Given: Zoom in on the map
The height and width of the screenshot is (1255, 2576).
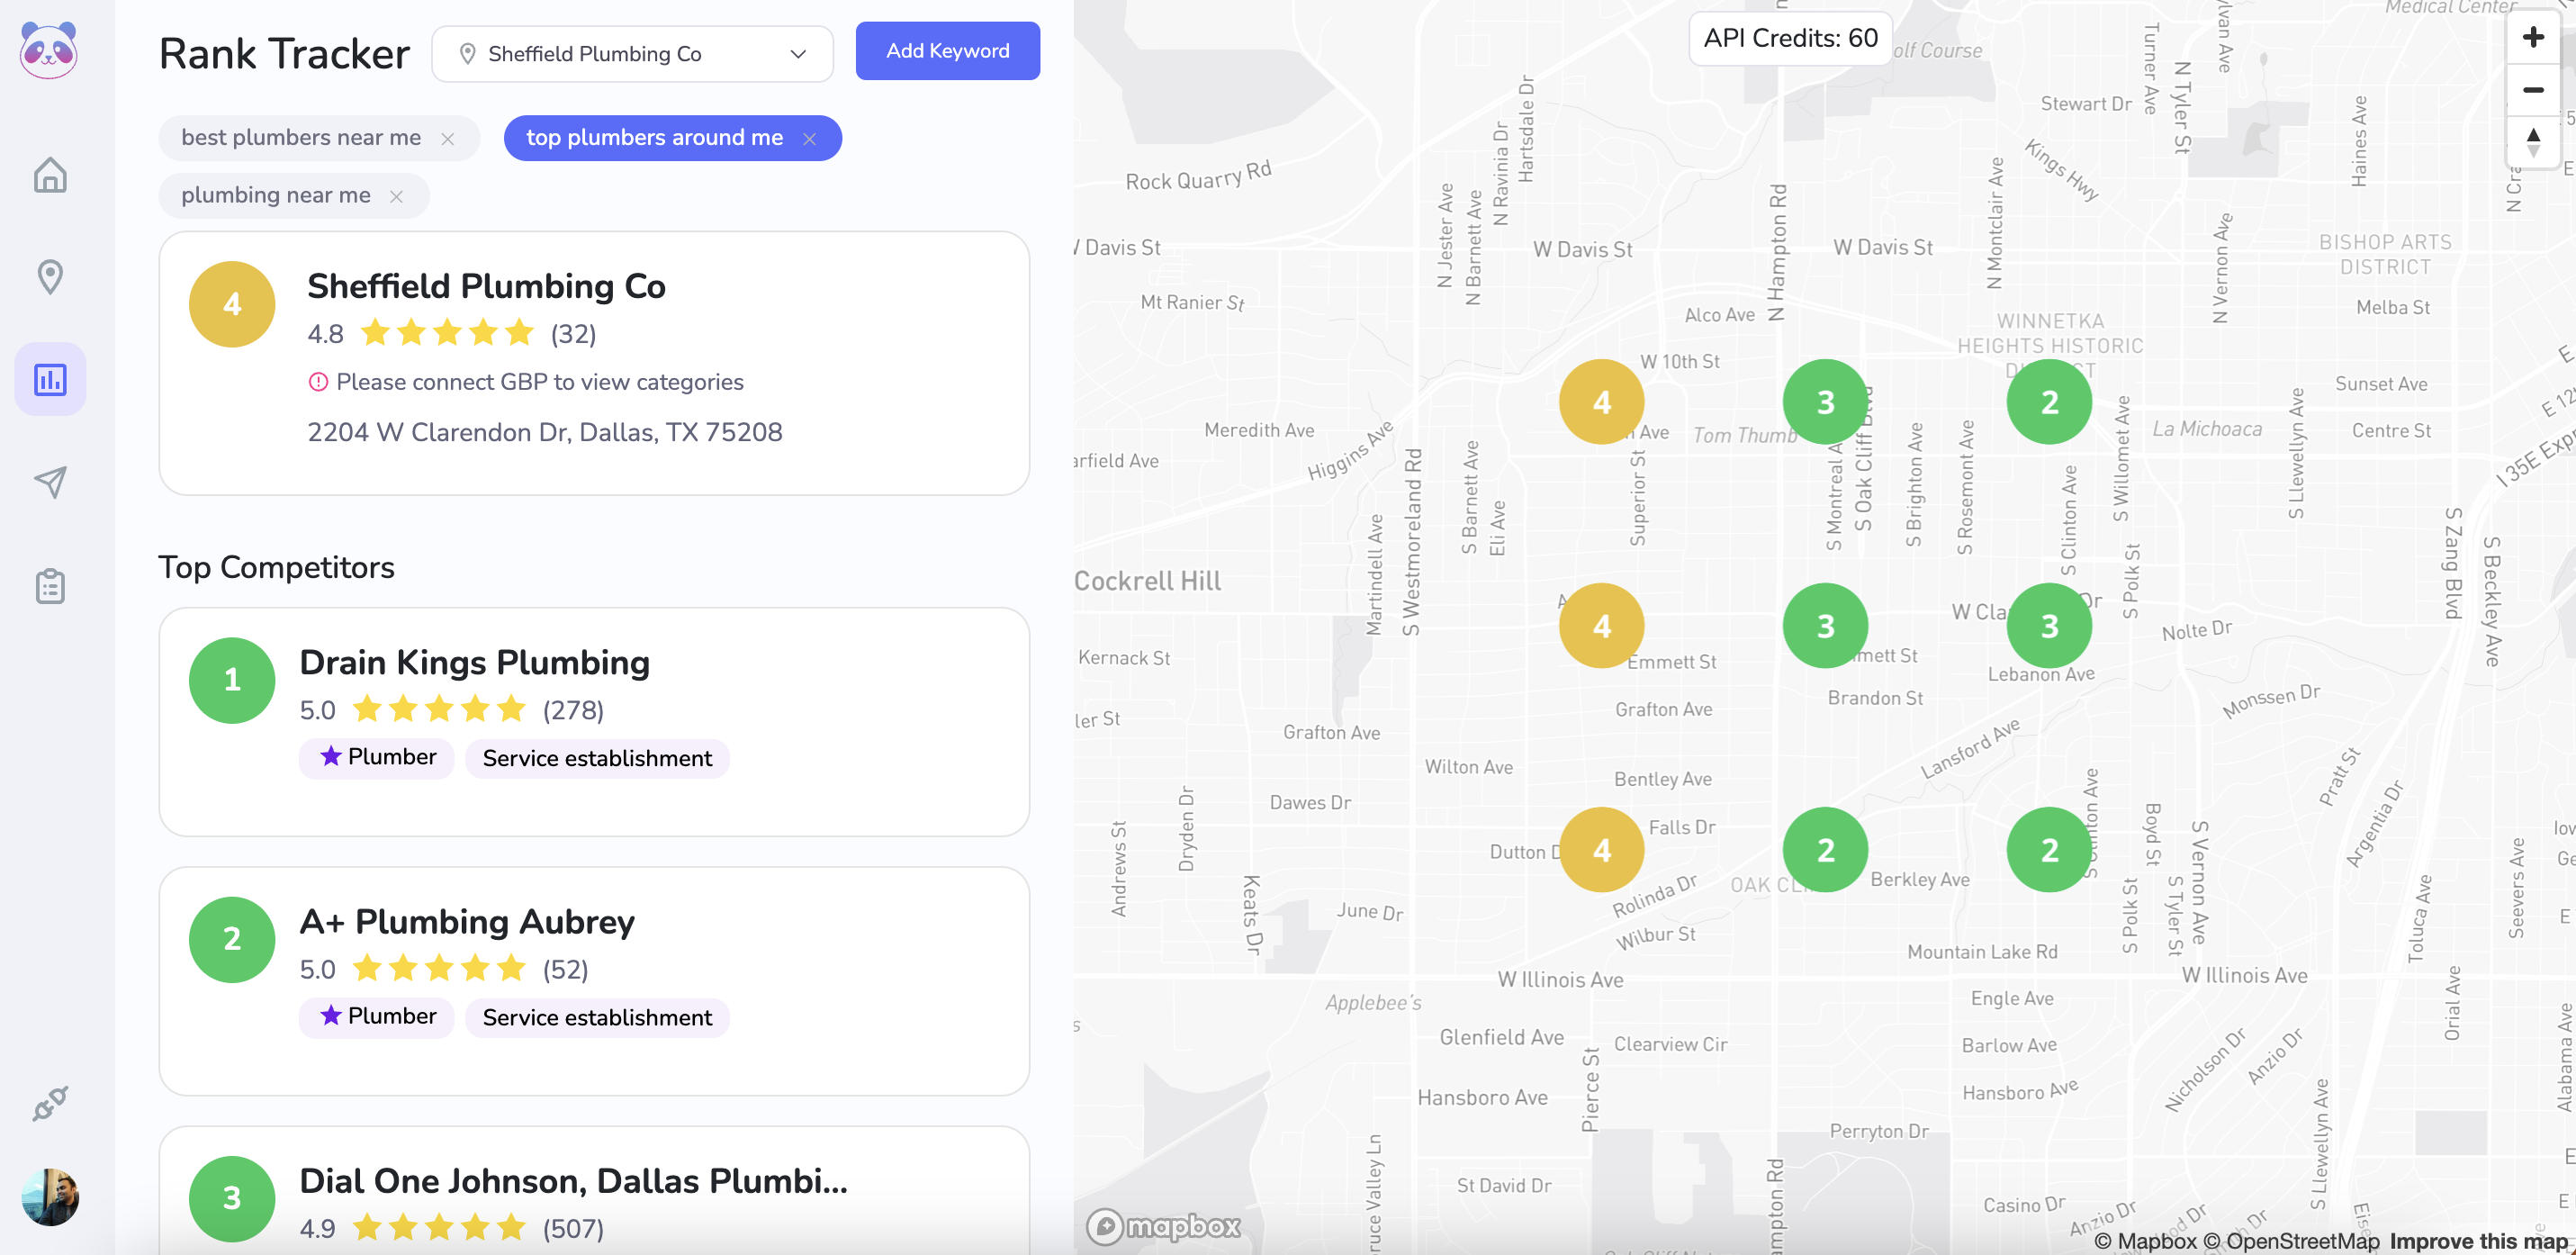Looking at the screenshot, I should tap(2532, 38).
